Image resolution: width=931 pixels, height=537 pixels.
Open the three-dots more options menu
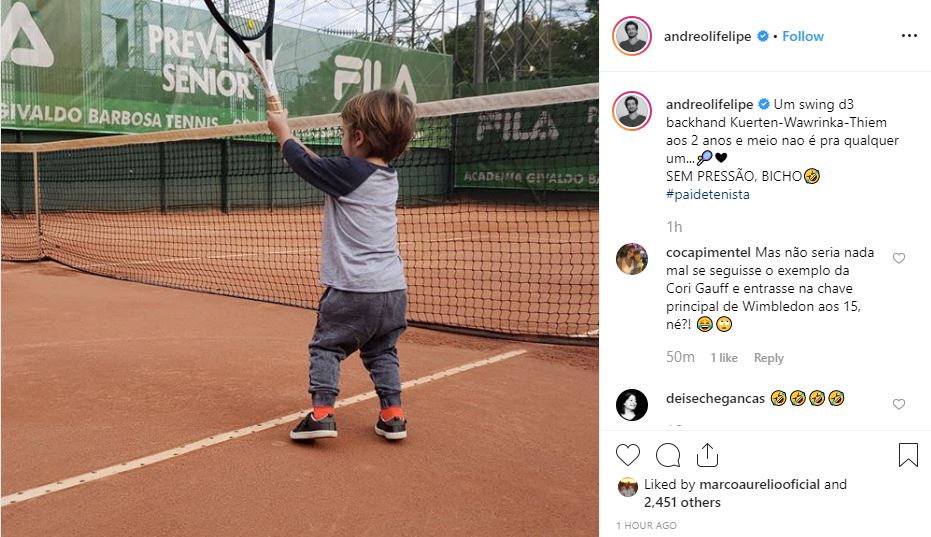pyautogui.click(x=909, y=36)
